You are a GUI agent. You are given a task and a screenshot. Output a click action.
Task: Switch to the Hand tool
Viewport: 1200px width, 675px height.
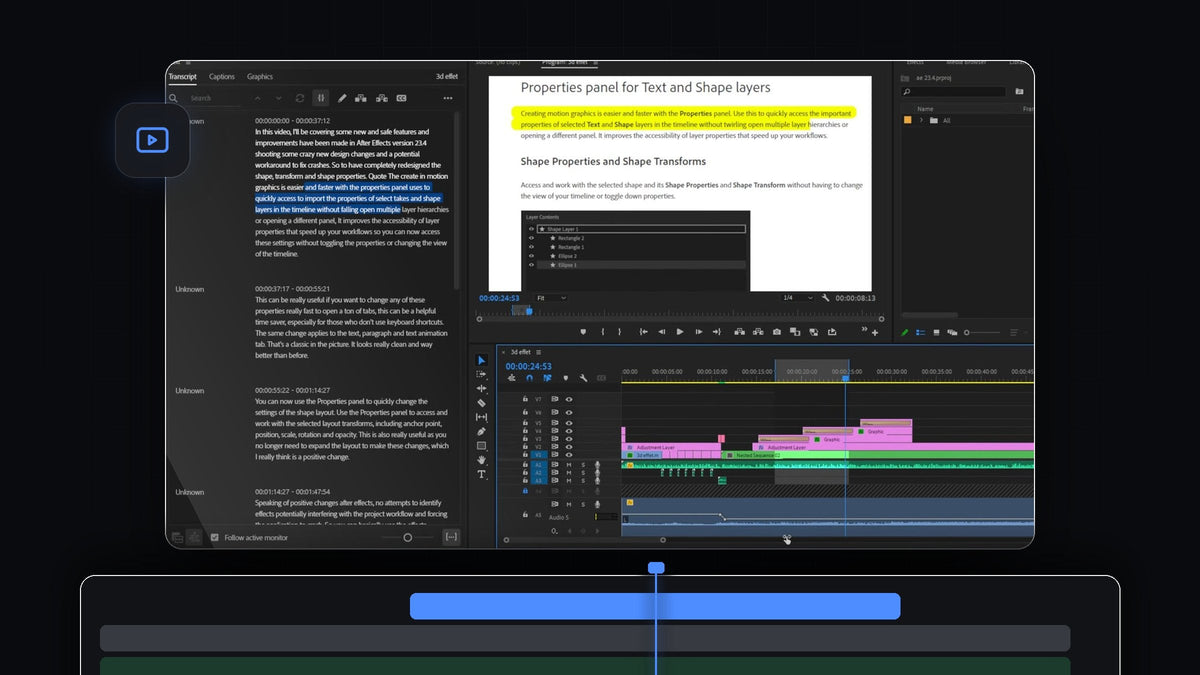(481, 460)
